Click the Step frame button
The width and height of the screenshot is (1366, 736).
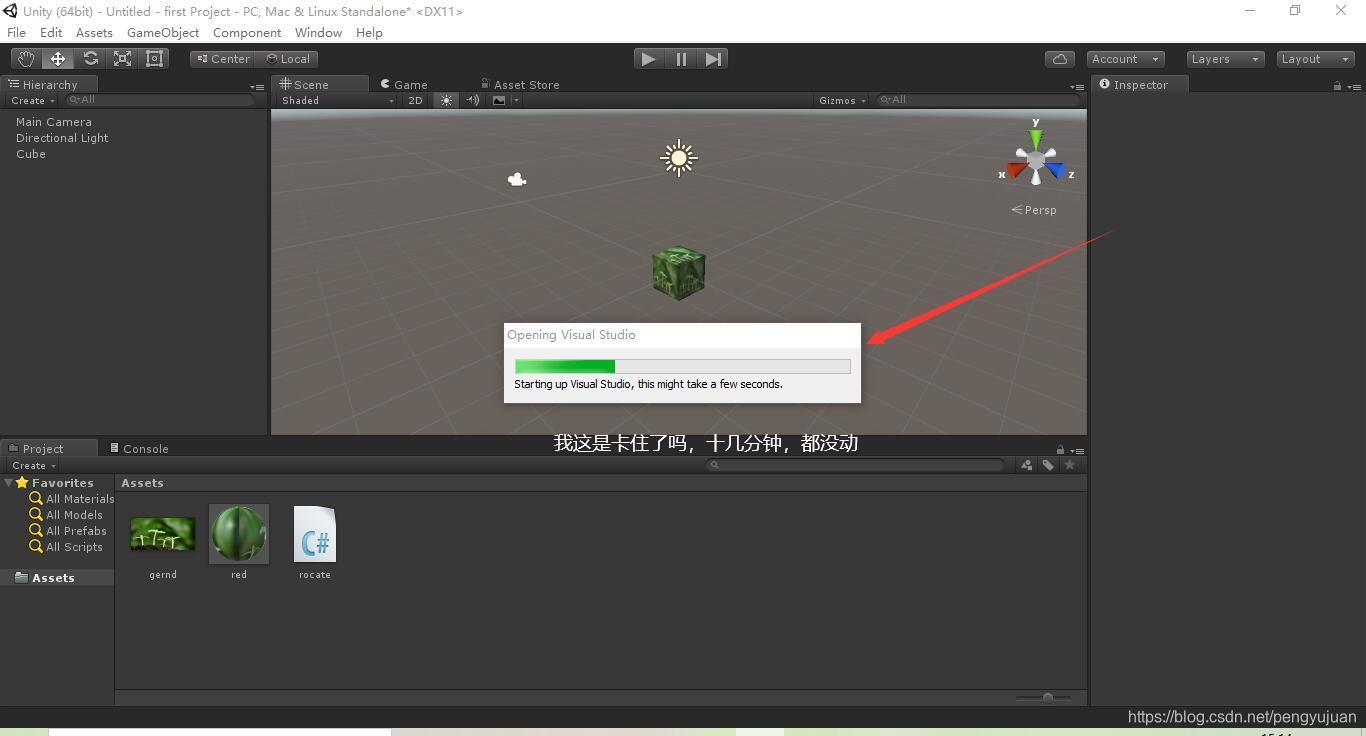[x=713, y=59]
